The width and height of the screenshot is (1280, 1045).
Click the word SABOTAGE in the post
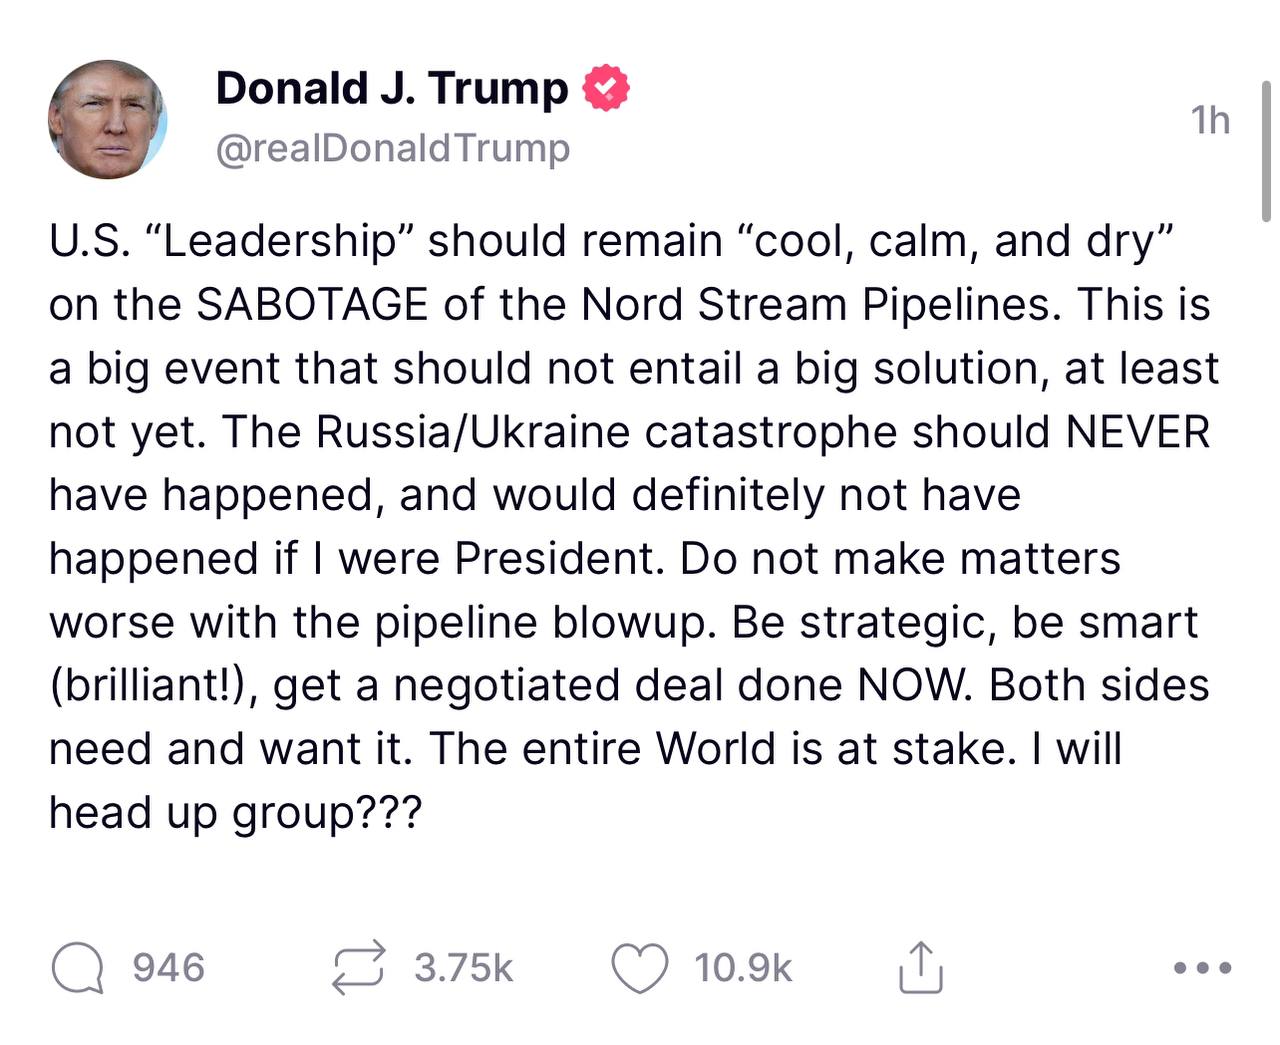[312, 305]
